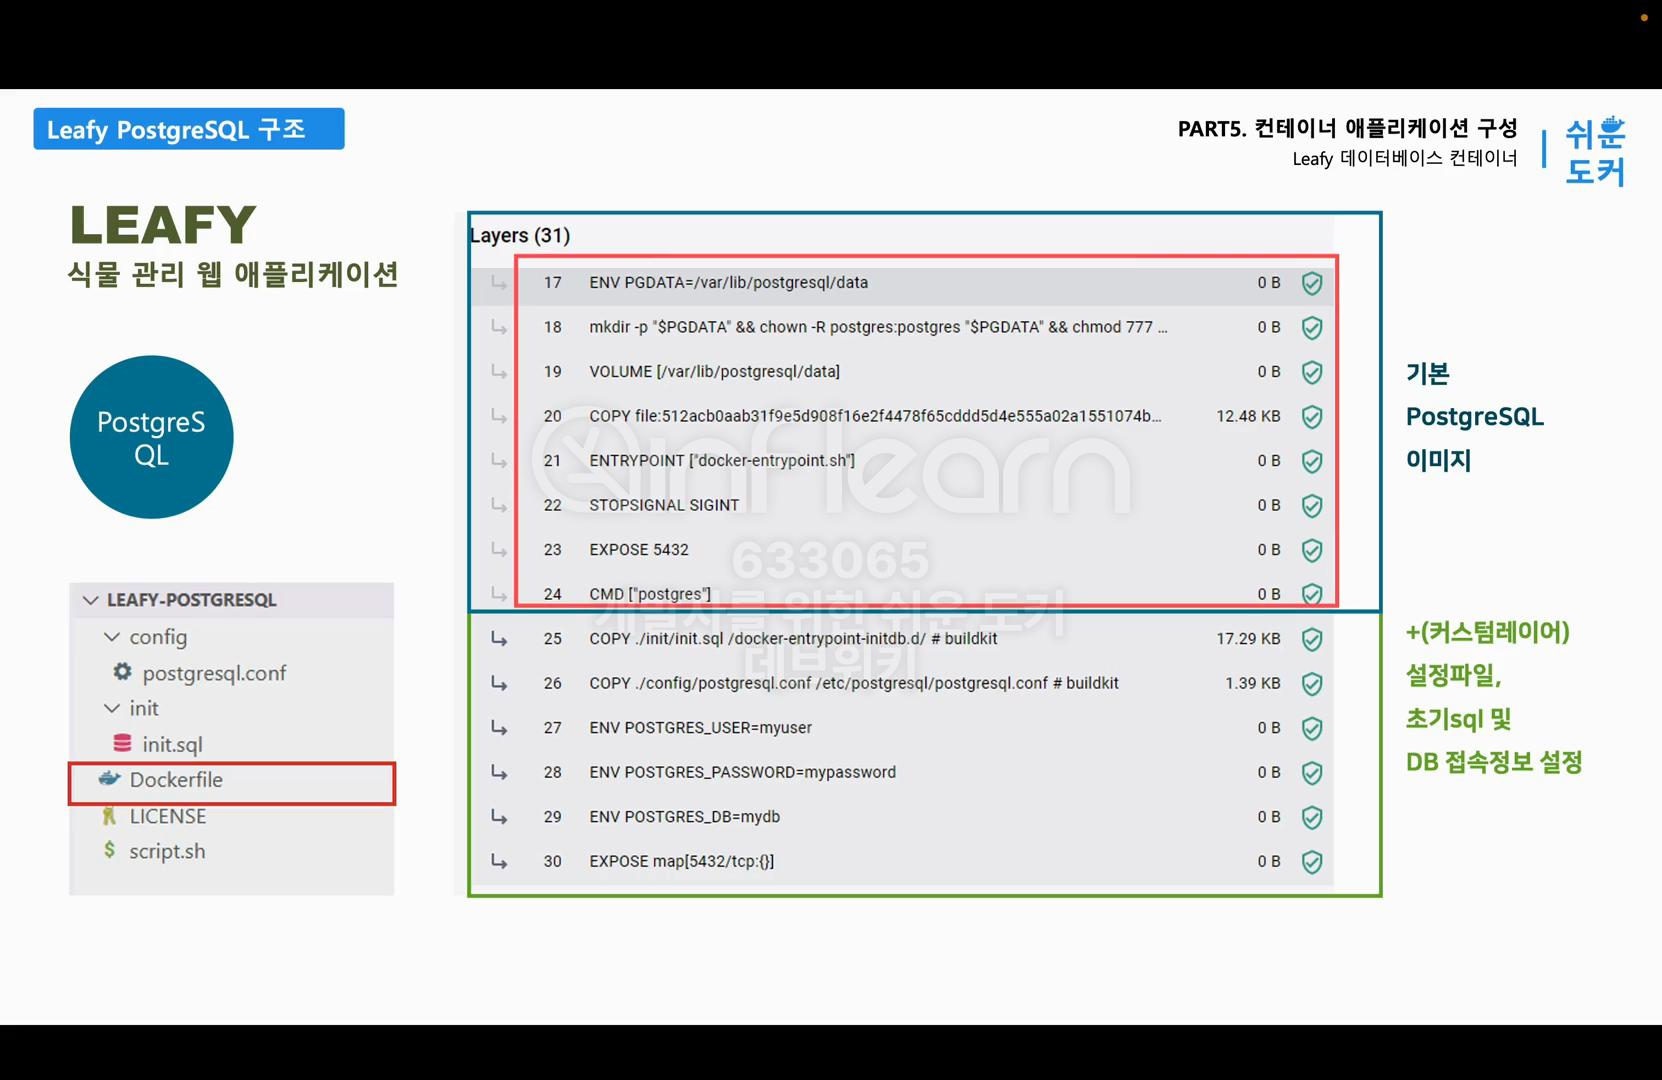Viewport: 1662px width, 1080px height.
Task: Select layer 24 CMD postgres row
Action: pyautogui.click(x=904, y=592)
